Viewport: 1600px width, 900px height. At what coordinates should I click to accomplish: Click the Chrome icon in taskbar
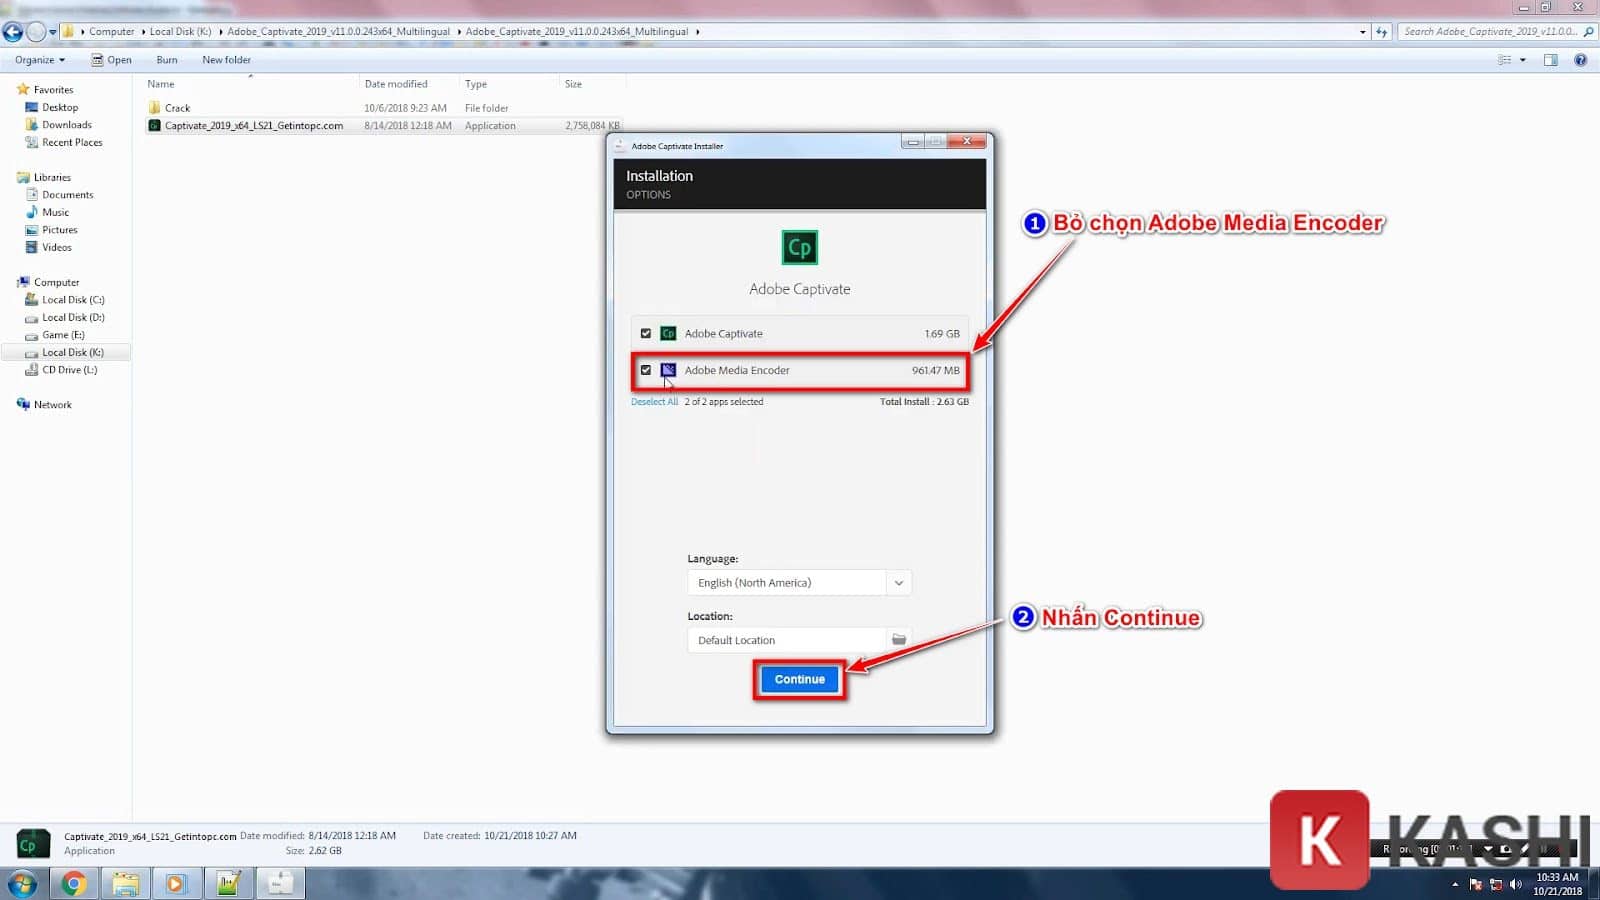[x=73, y=883]
